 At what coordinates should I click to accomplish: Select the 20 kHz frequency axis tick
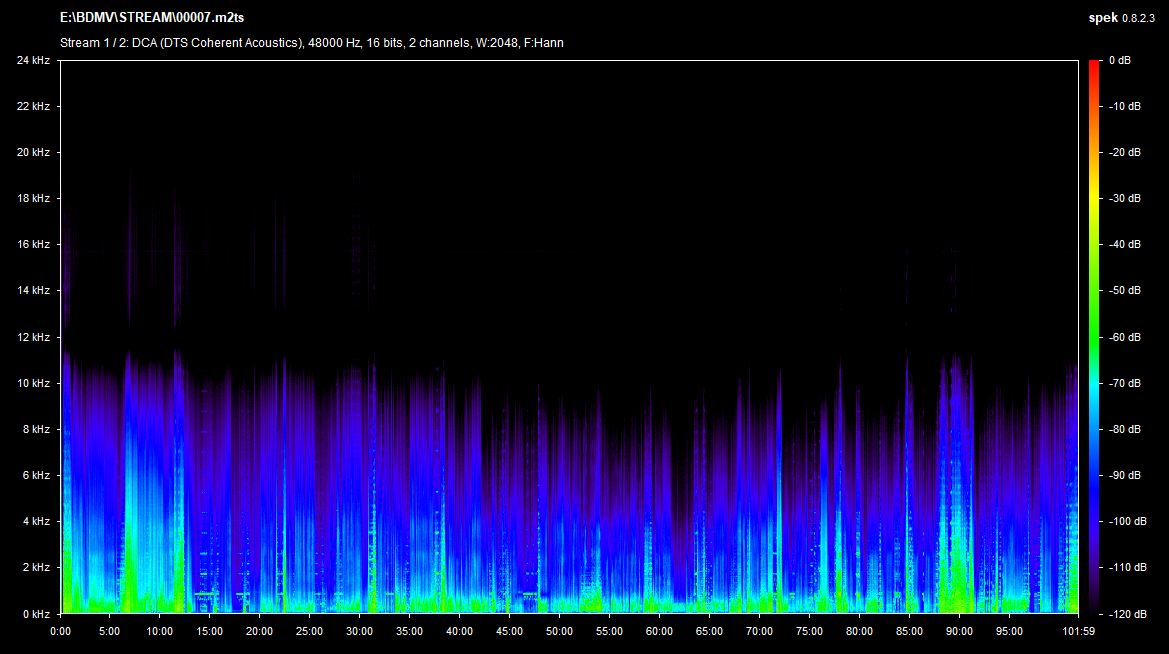pos(32,153)
